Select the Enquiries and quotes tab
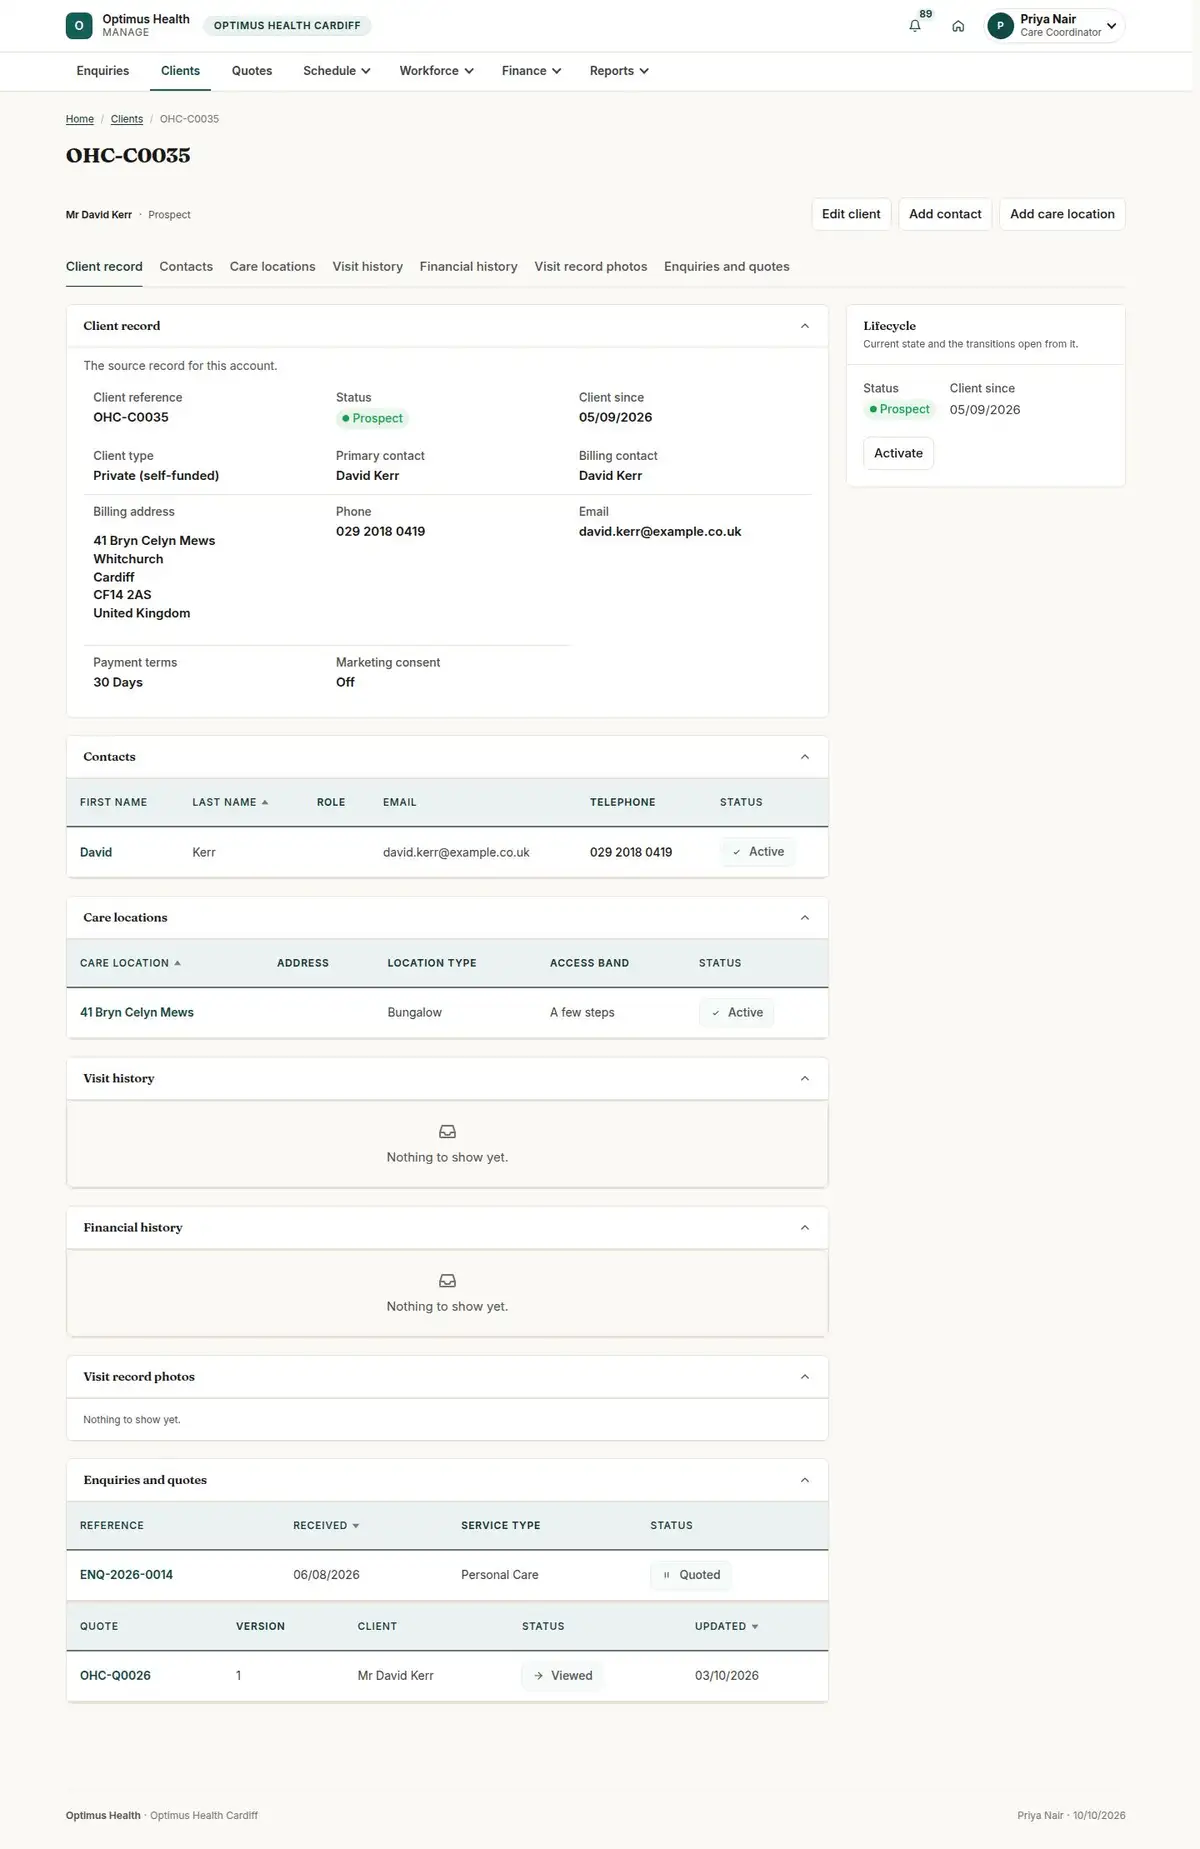This screenshot has width=1200, height=1849. [x=727, y=267]
